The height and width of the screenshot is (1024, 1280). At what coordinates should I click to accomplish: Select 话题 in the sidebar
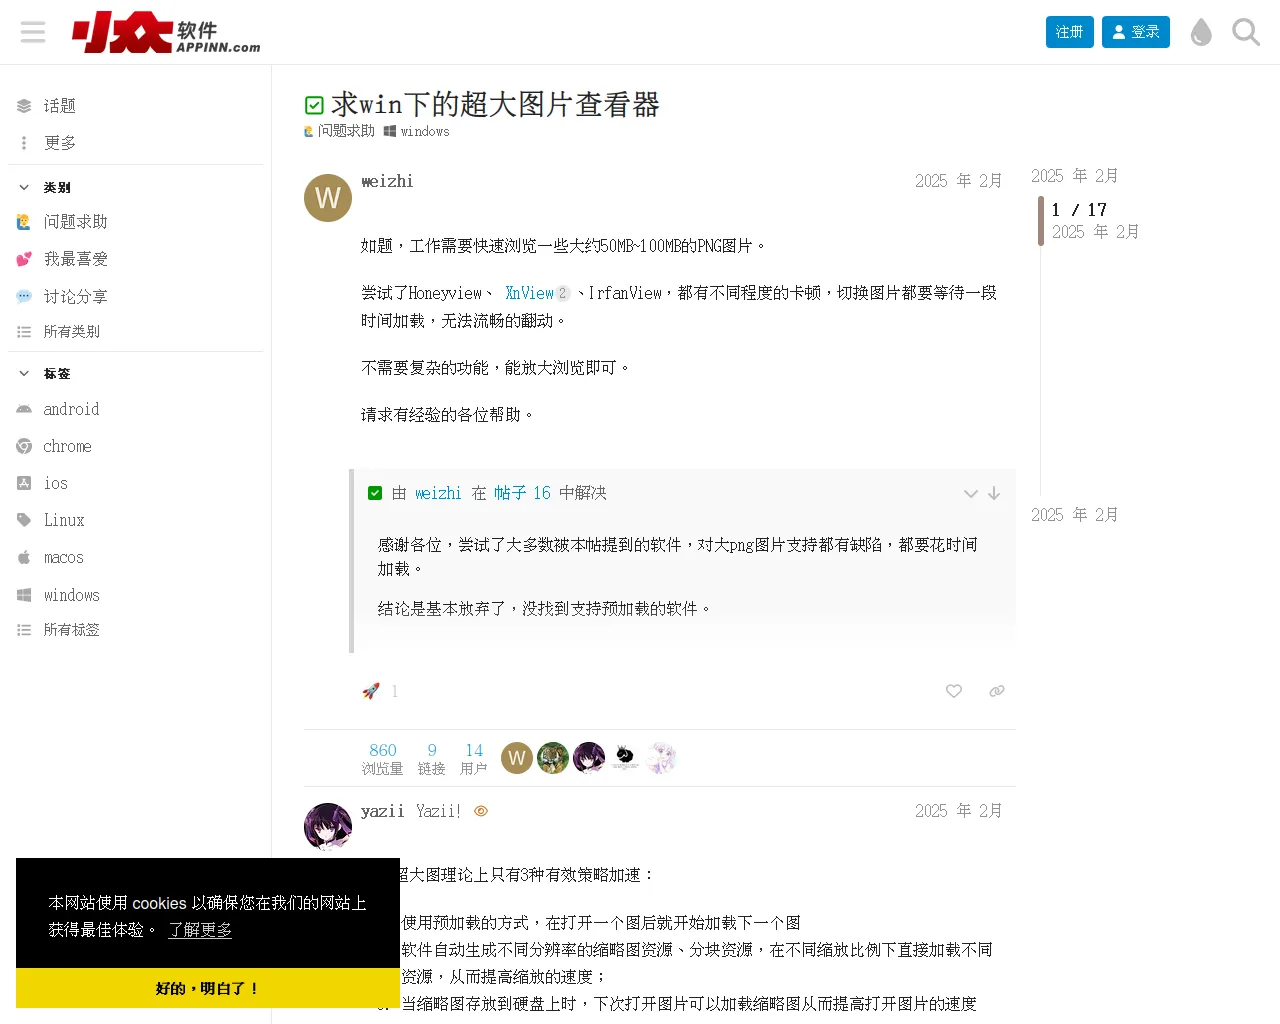click(x=60, y=106)
